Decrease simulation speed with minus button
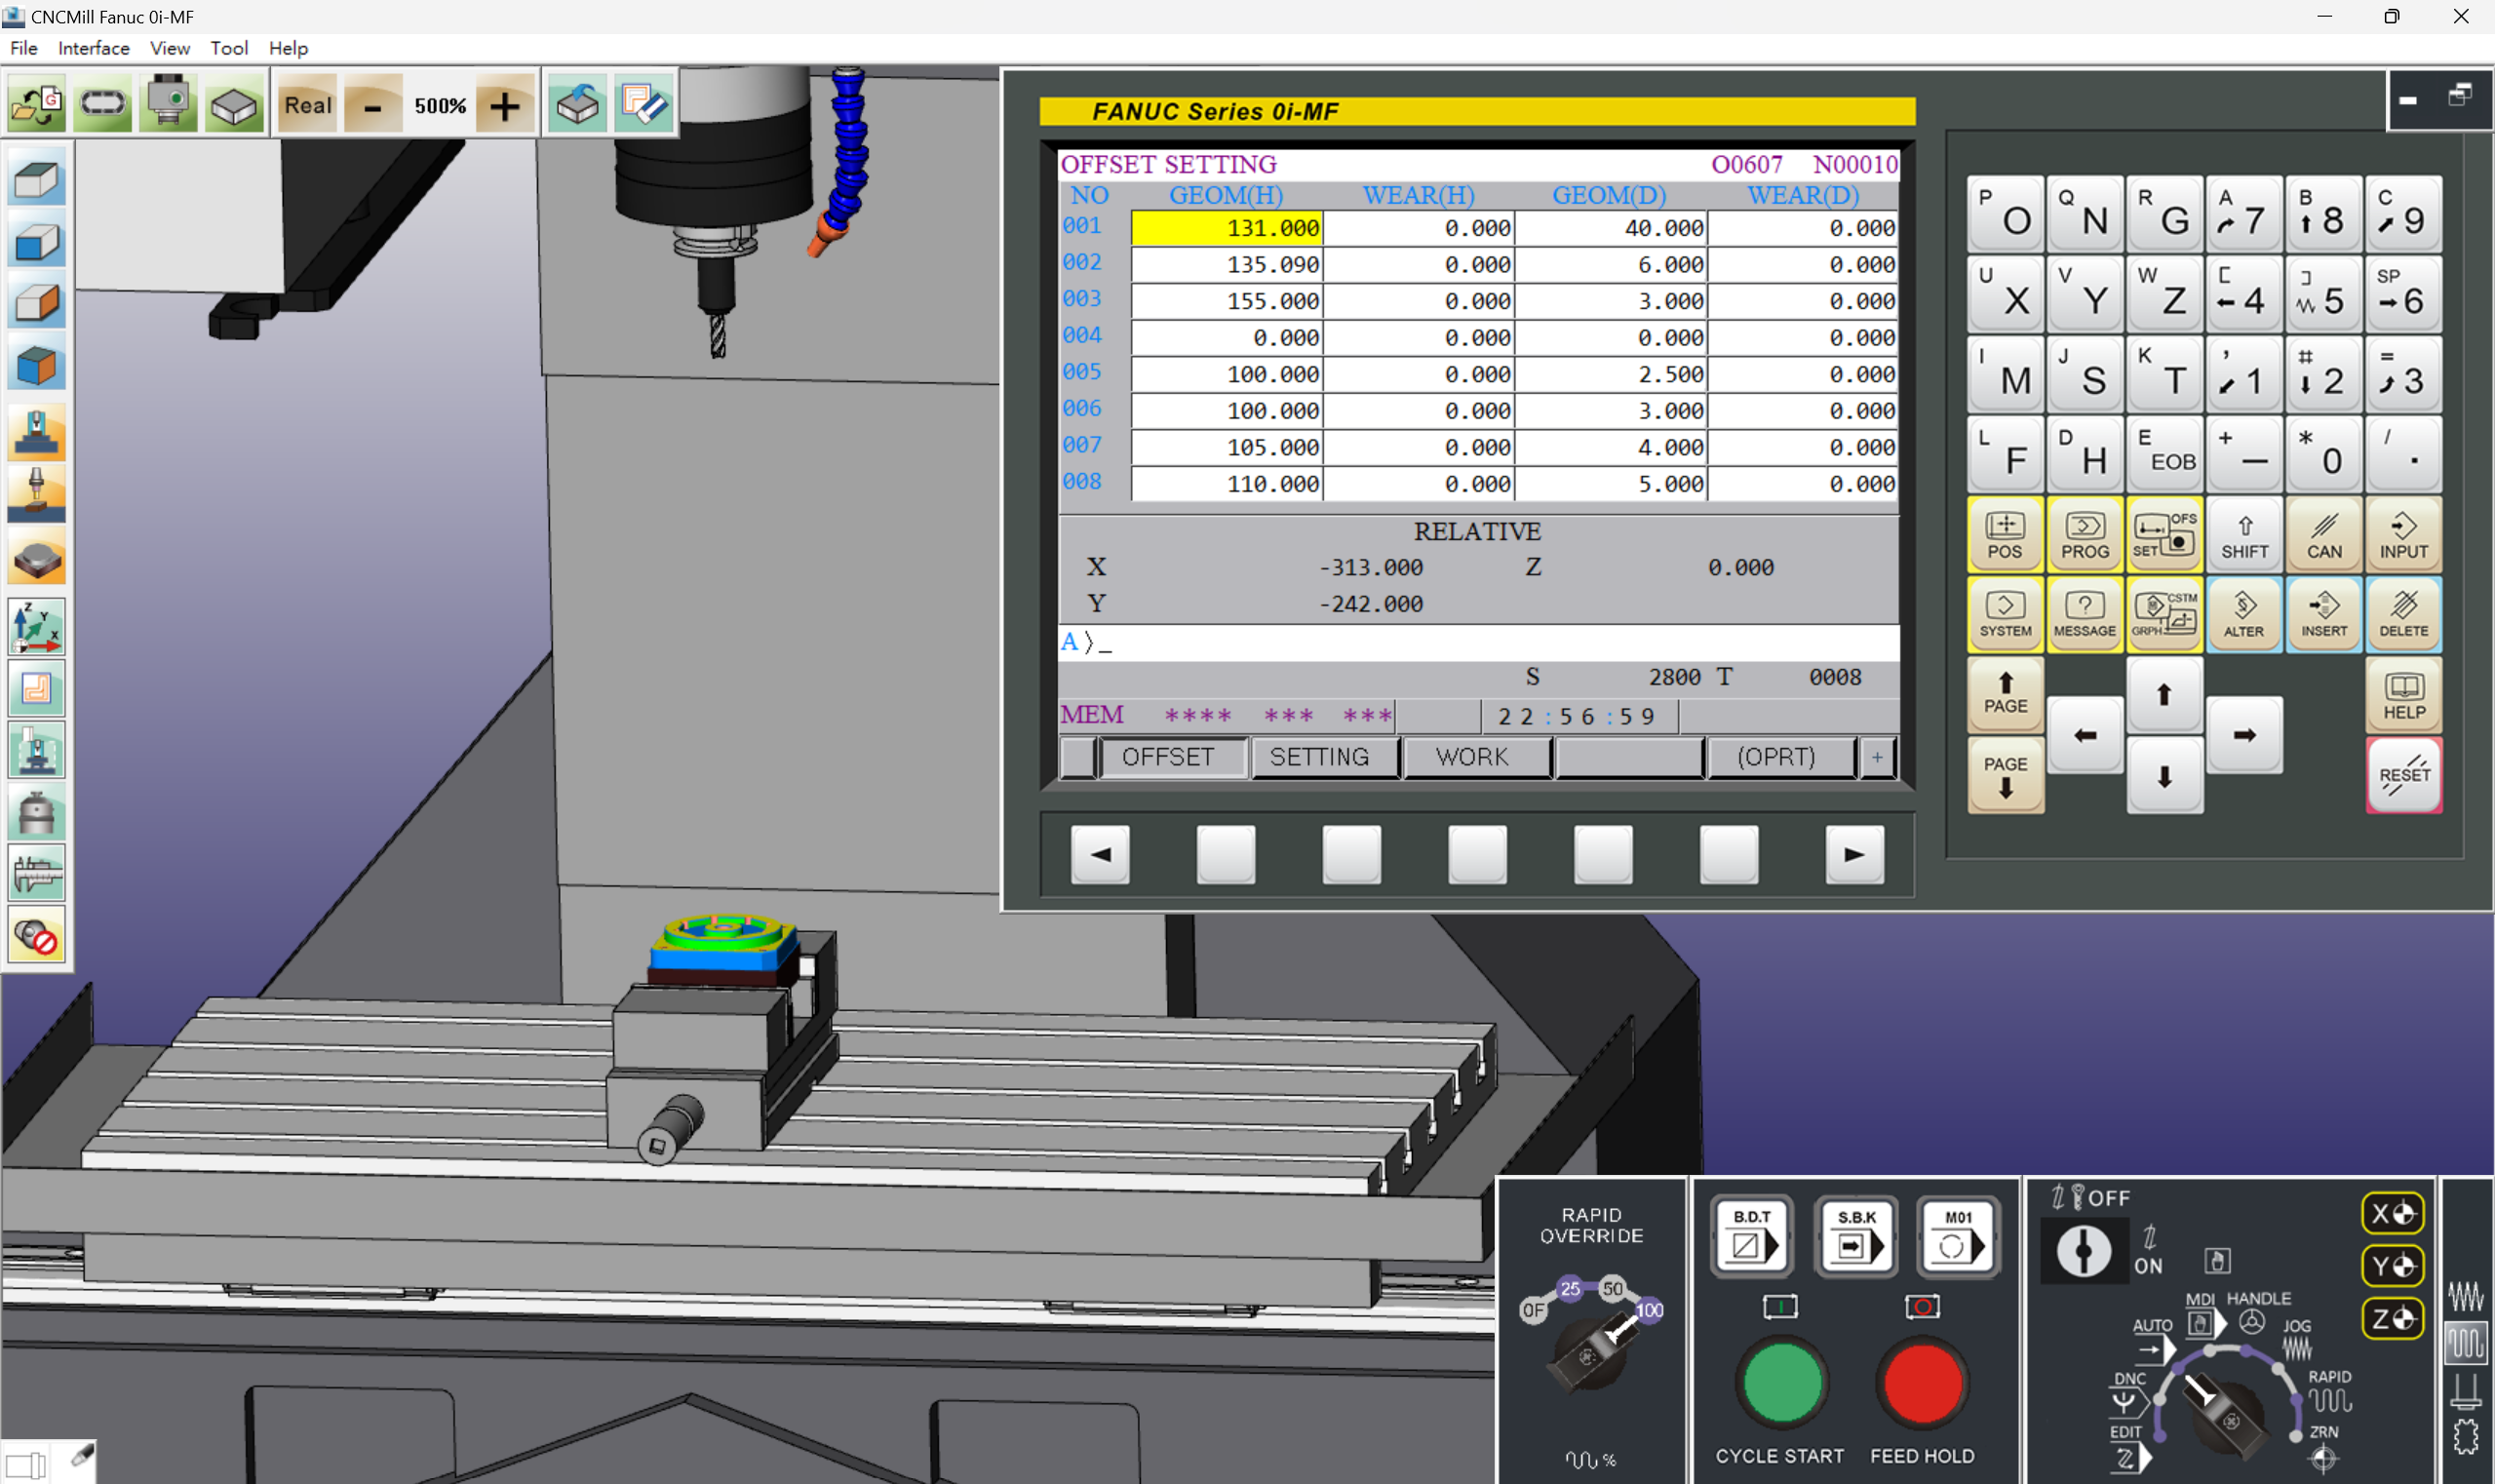This screenshot has height=1484, width=2495. 372,105
